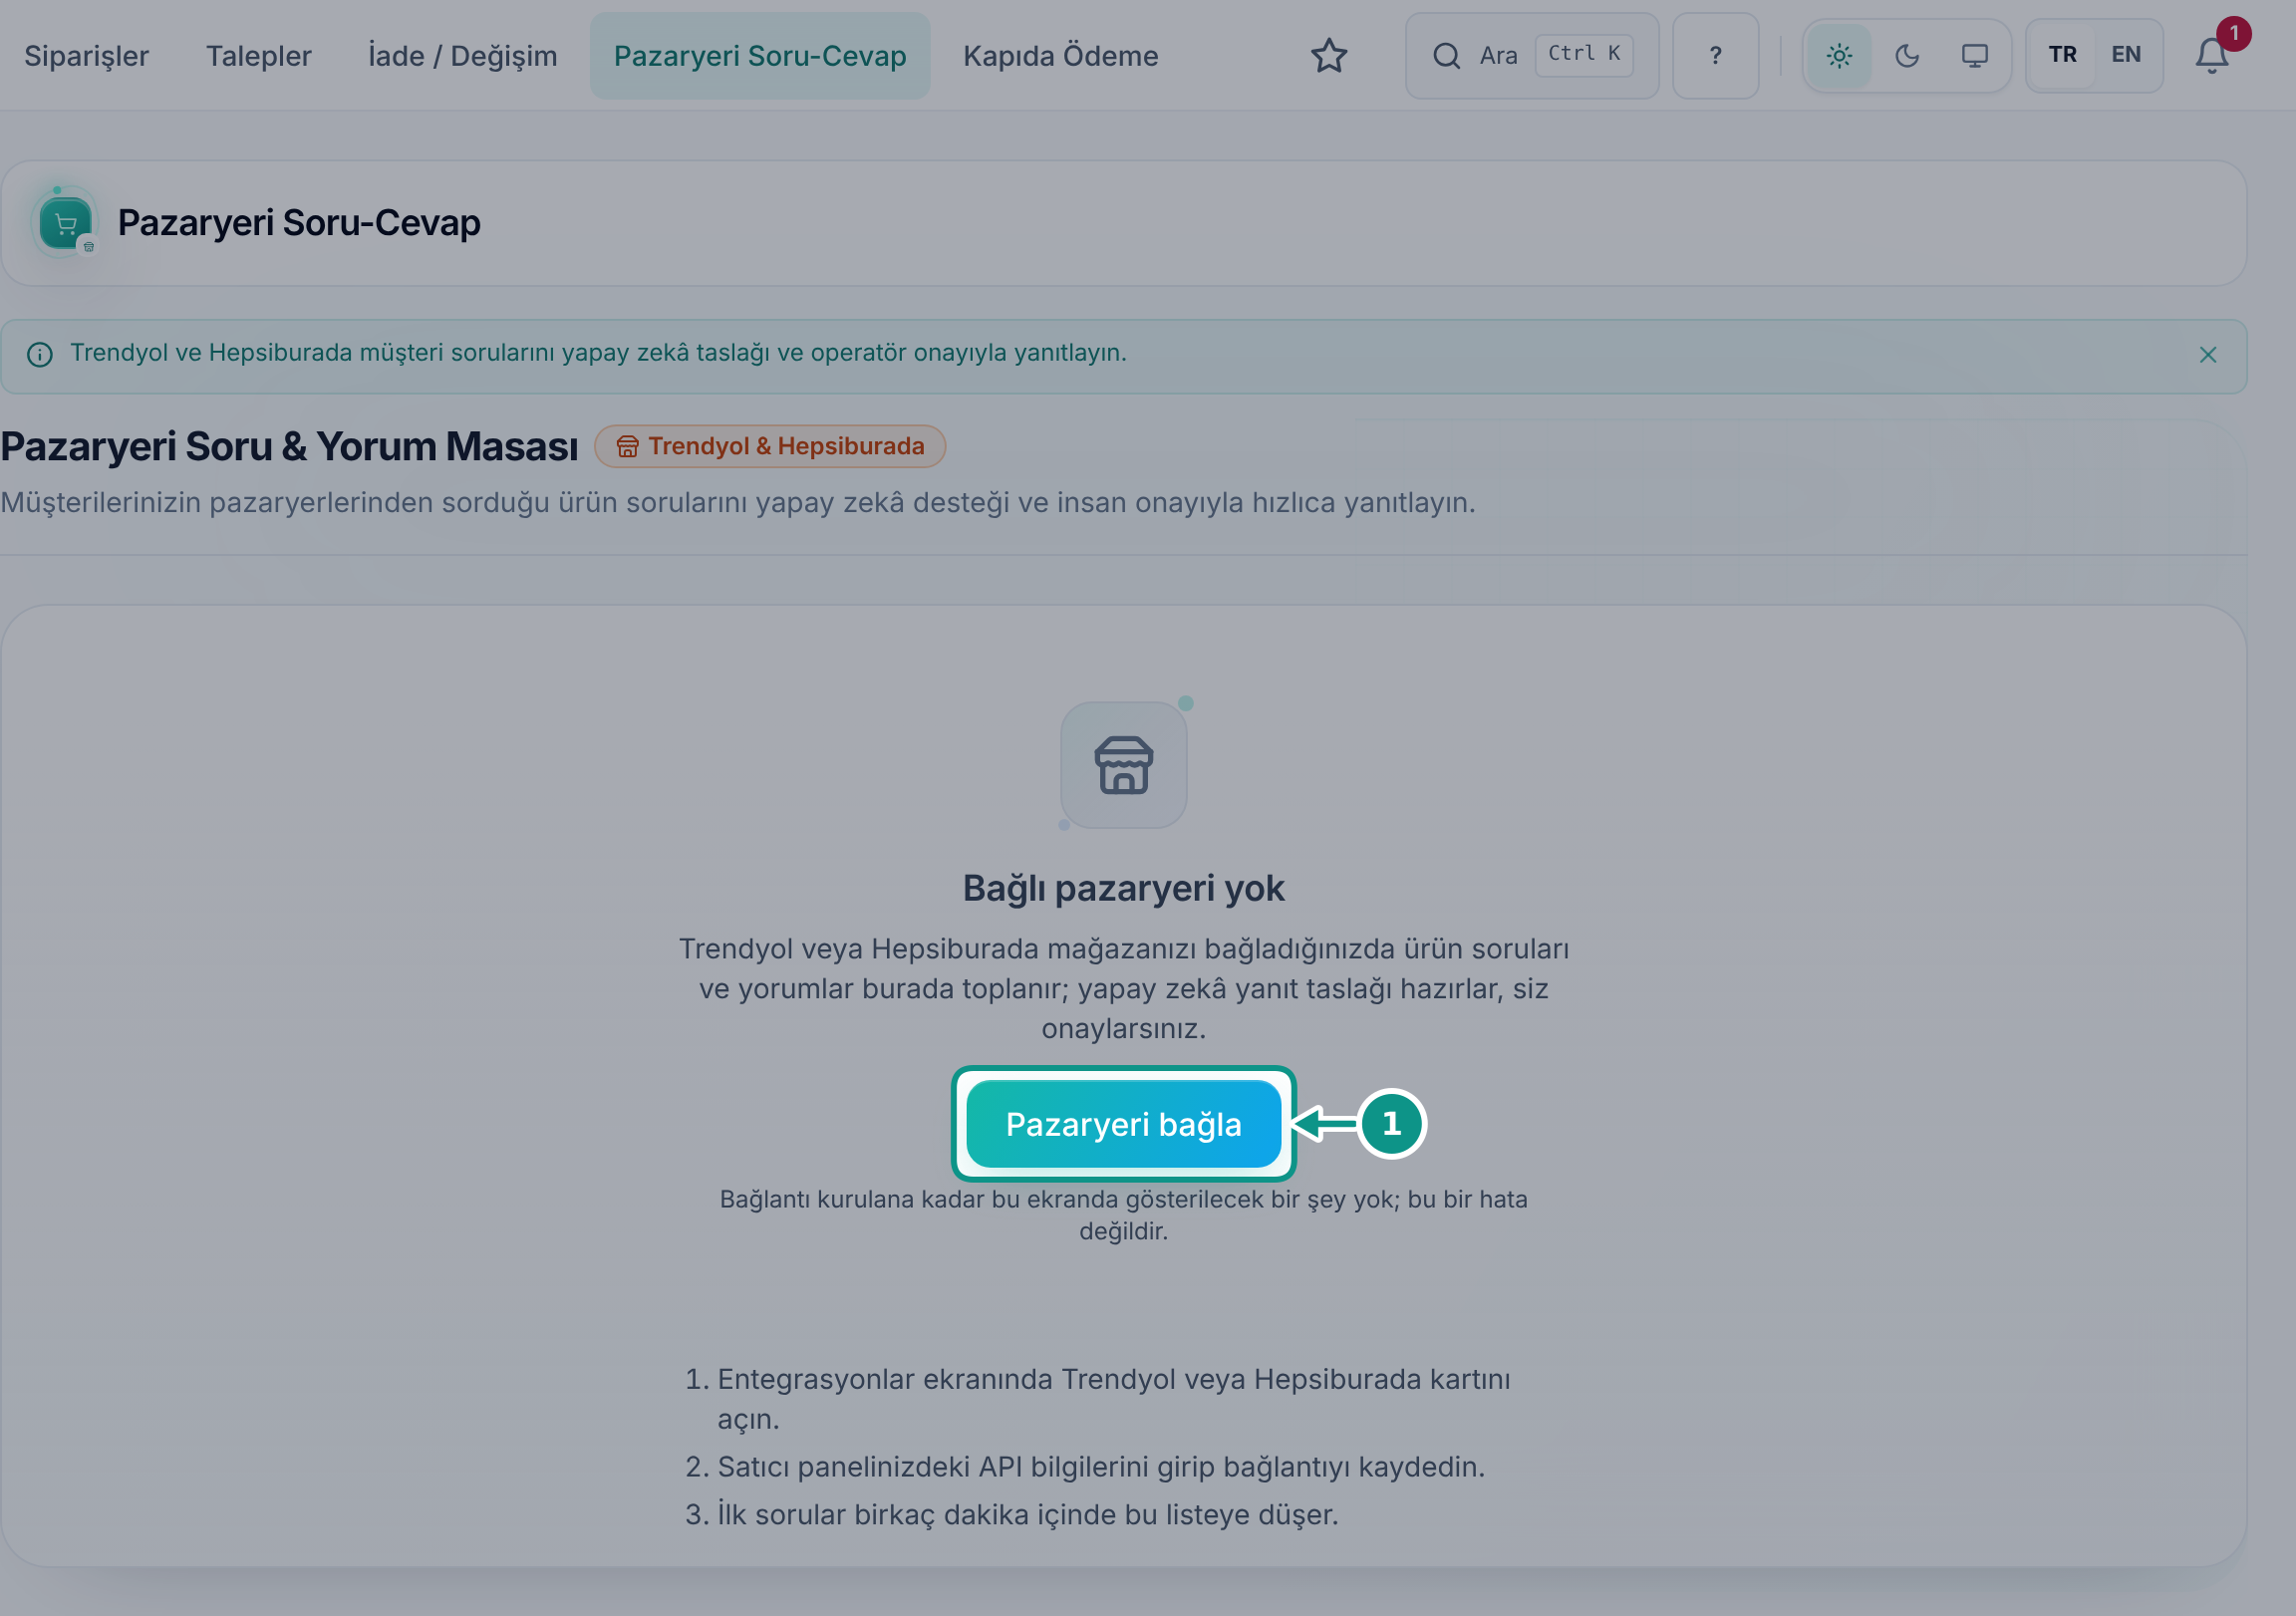Set language to EN

(x=2125, y=55)
